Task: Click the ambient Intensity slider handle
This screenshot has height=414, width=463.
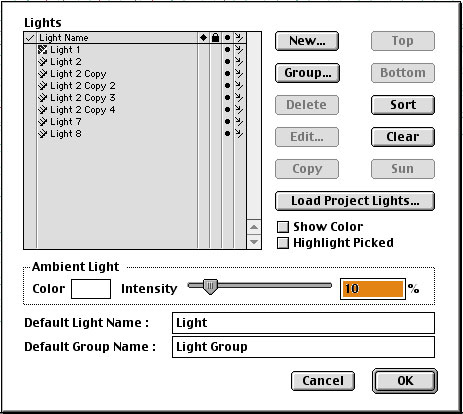Action: point(210,286)
